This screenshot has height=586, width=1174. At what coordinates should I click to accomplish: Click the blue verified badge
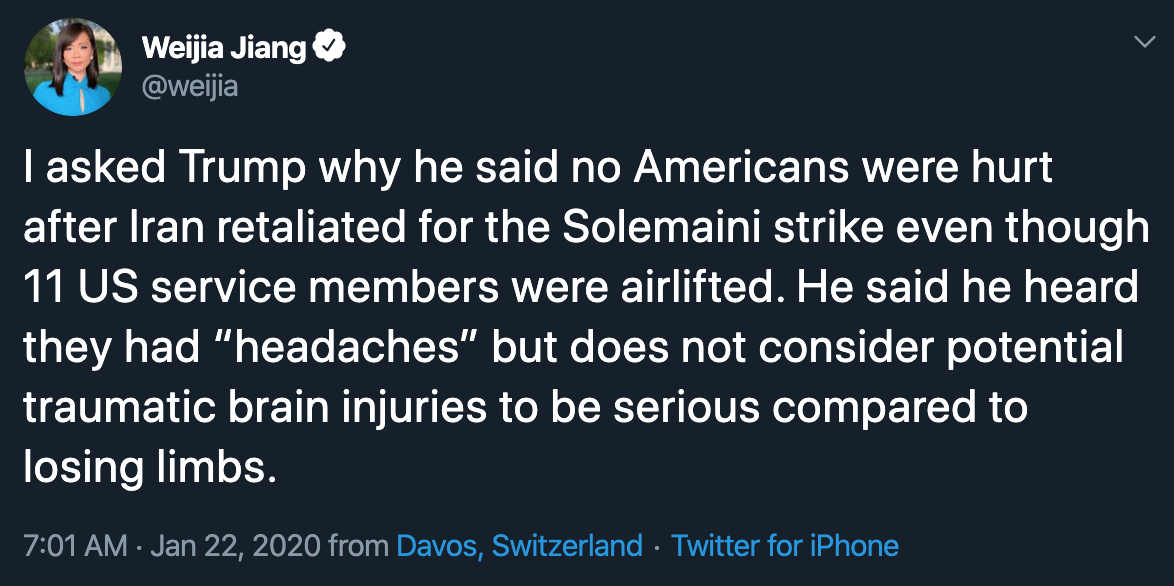(x=330, y=47)
